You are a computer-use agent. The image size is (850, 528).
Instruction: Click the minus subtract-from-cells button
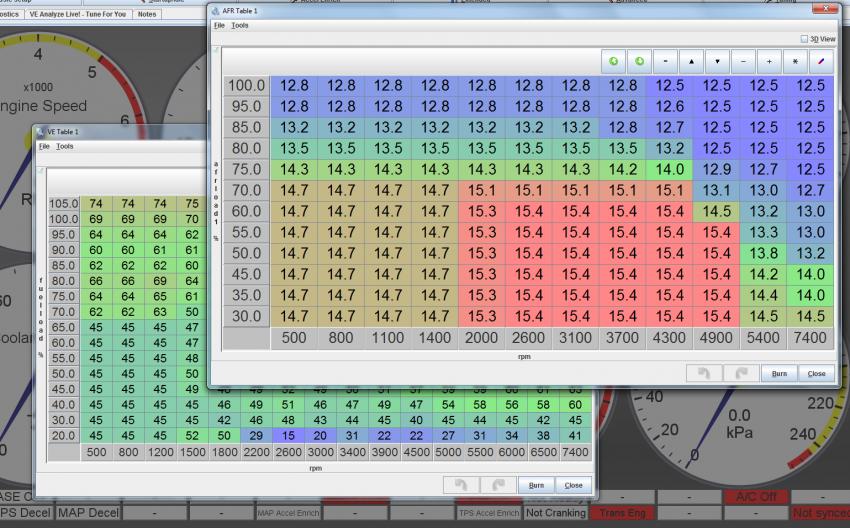pos(743,61)
